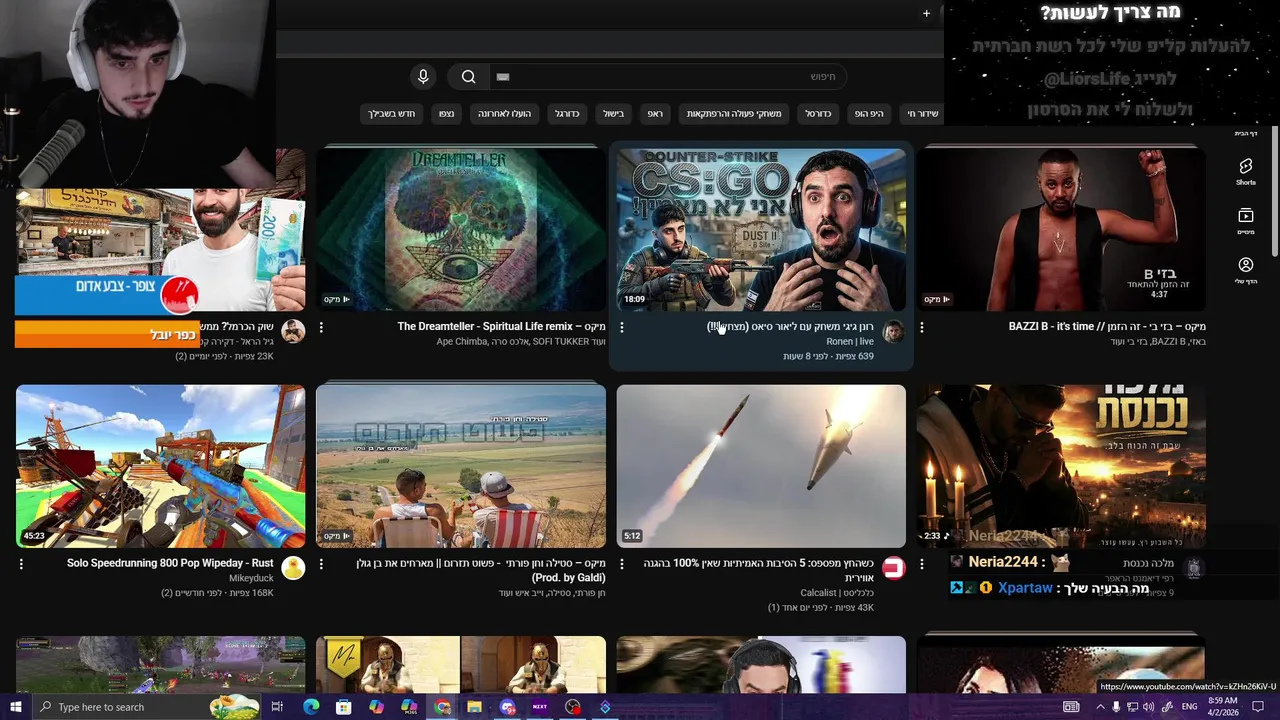Open Solo Speedrunning 800 Pop Wipeday title

[170, 563]
